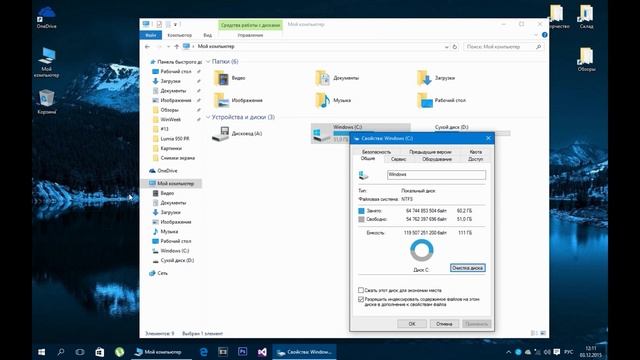Launch Photoshop from the taskbar

242,352
